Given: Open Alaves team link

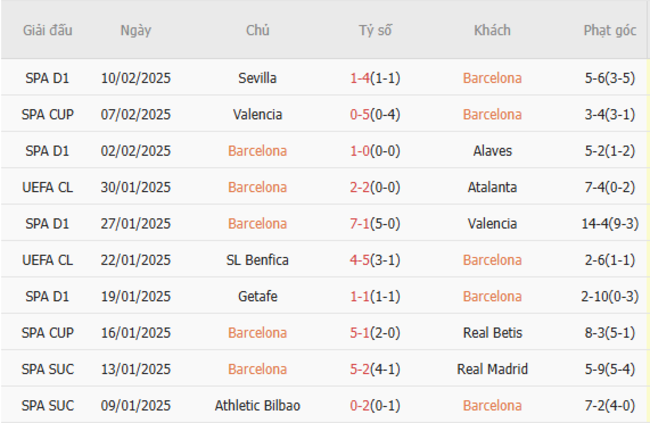Looking at the screenshot, I should tap(492, 151).
